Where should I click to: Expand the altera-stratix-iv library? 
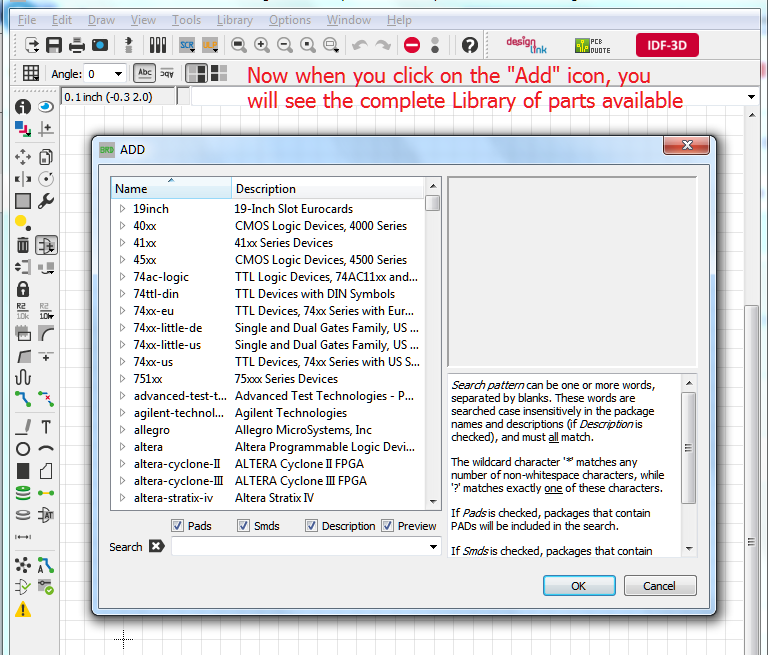(122, 498)
